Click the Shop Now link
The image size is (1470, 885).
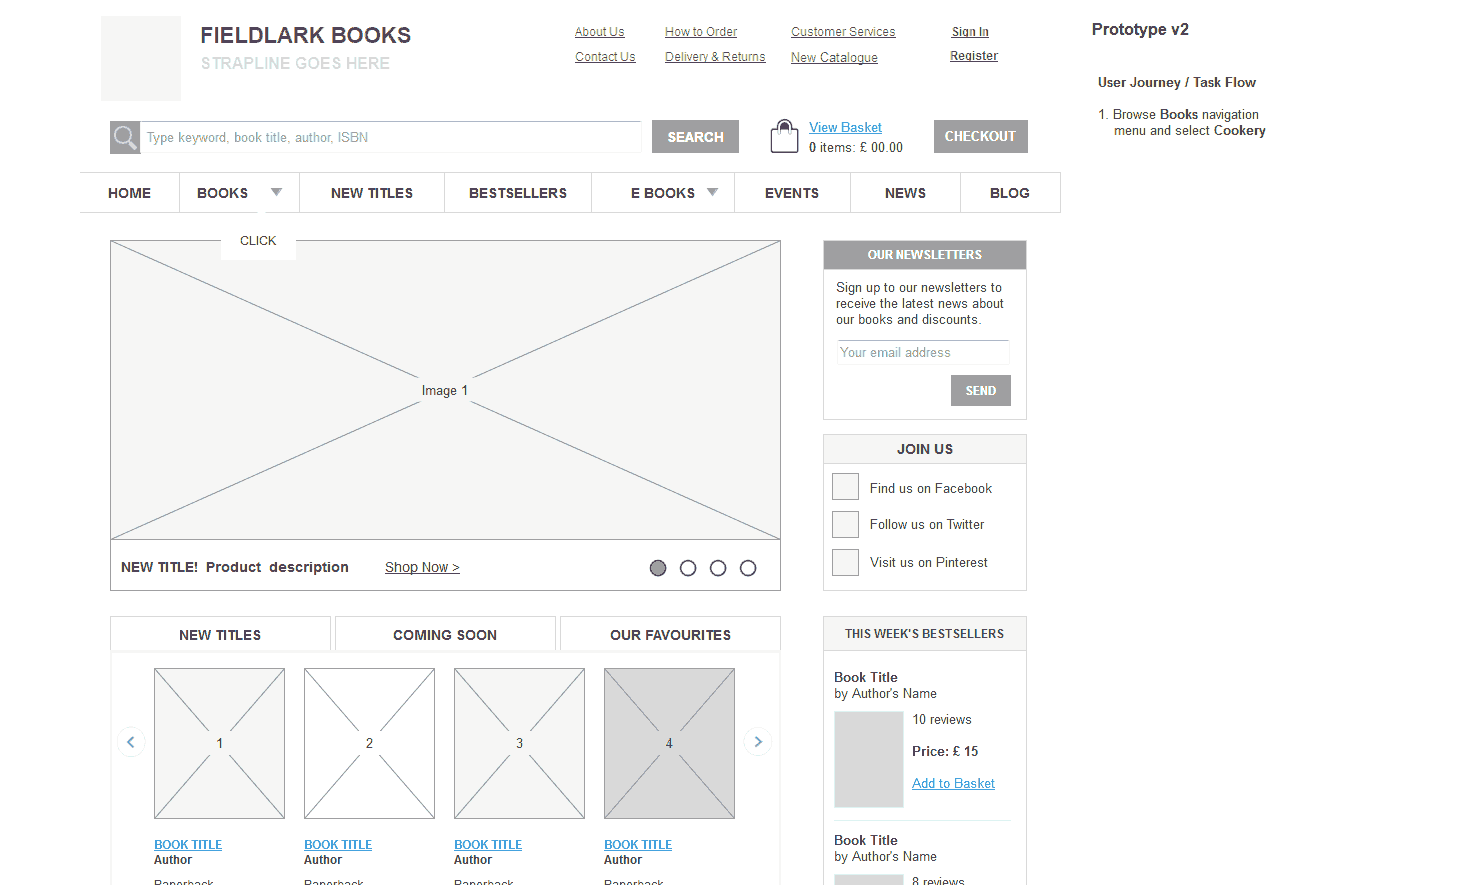421,567
